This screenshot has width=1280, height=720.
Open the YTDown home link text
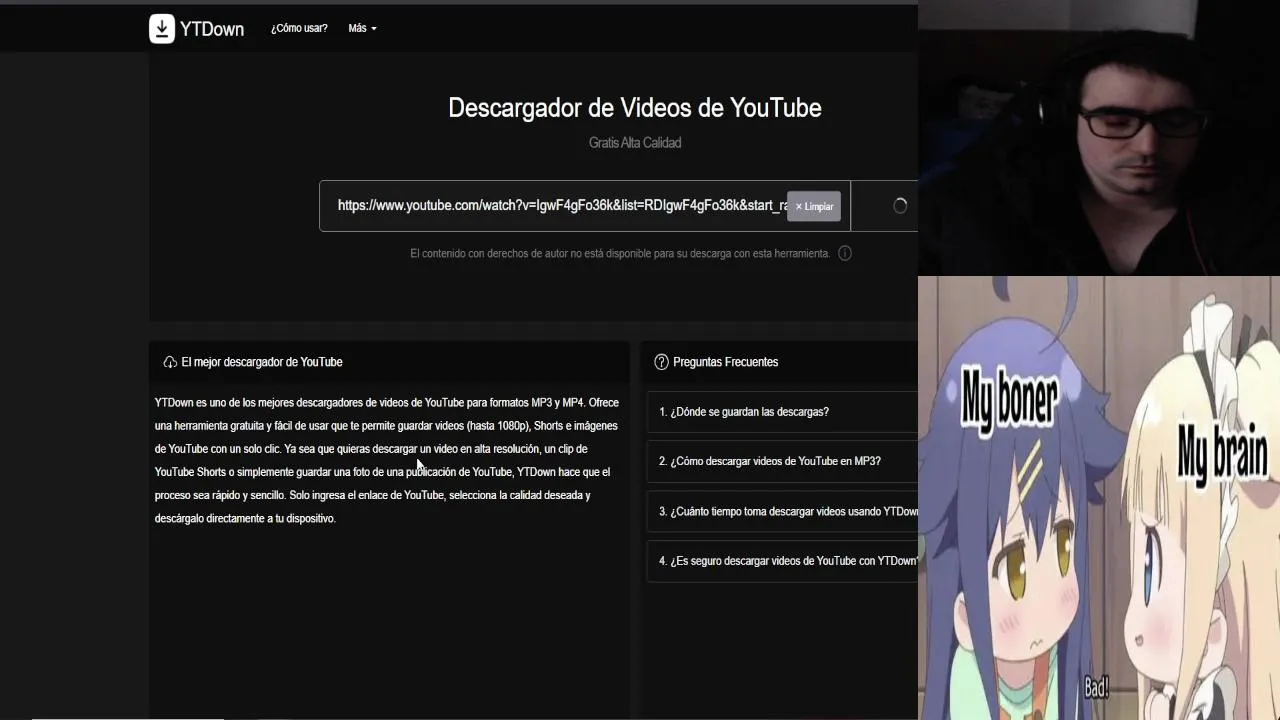[x=212, y=29]
